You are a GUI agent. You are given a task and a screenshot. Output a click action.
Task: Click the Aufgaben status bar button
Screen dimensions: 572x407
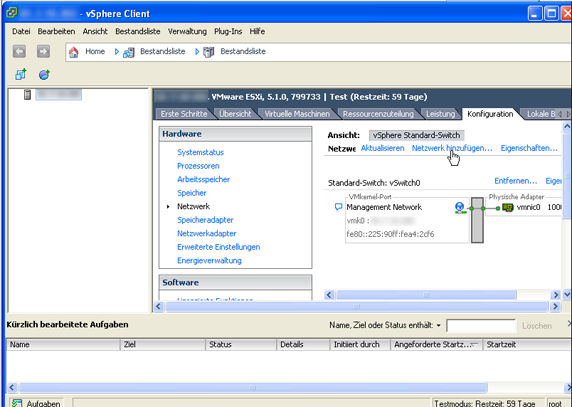36,403
